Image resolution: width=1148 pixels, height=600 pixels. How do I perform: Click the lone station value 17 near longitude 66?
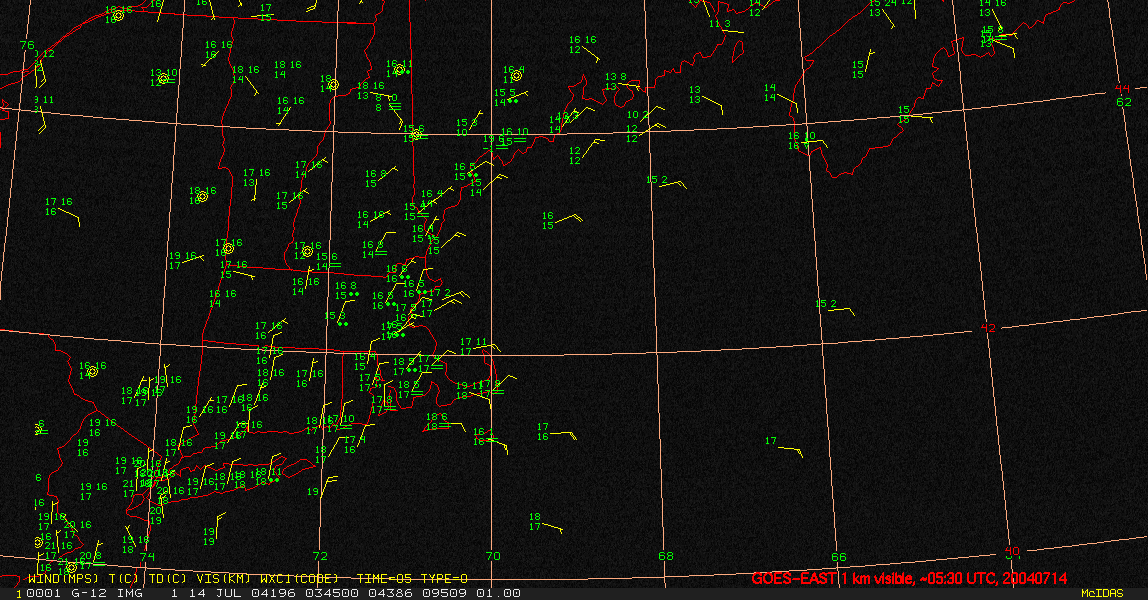coord(771,440)
